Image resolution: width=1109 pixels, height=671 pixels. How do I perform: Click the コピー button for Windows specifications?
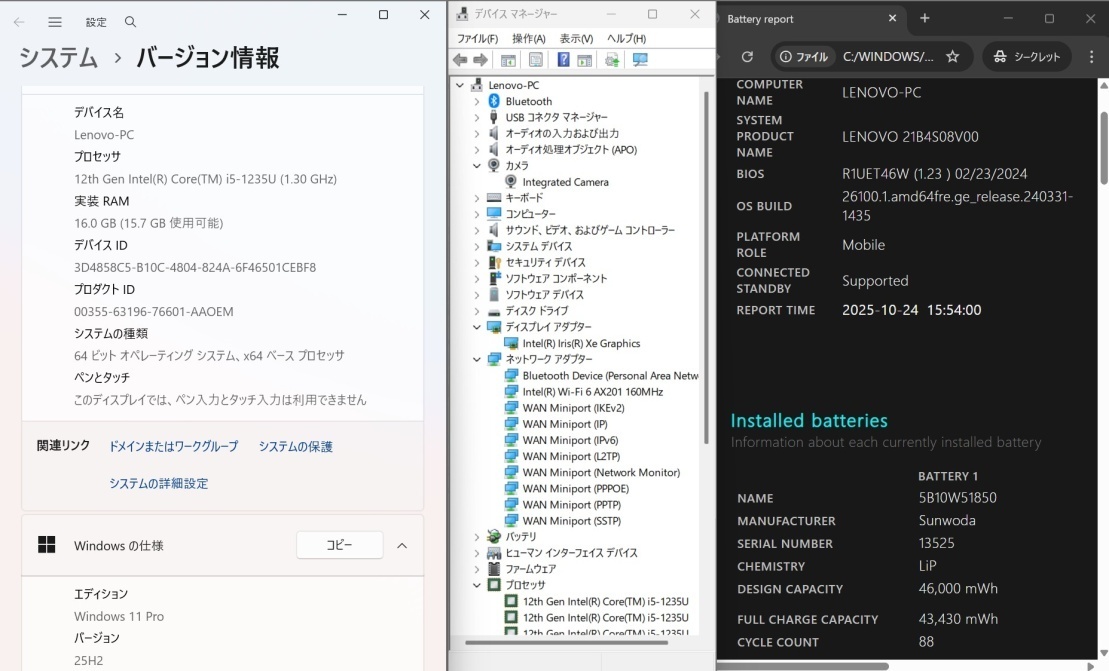(339, 545)
